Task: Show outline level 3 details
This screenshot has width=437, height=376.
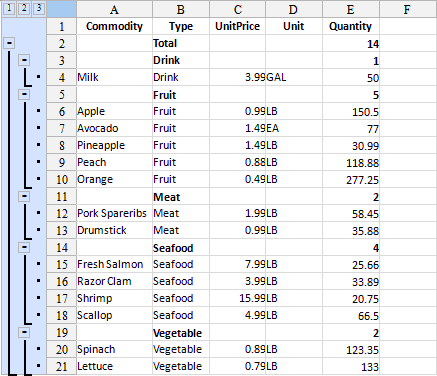Action: [x=39, y=9]
